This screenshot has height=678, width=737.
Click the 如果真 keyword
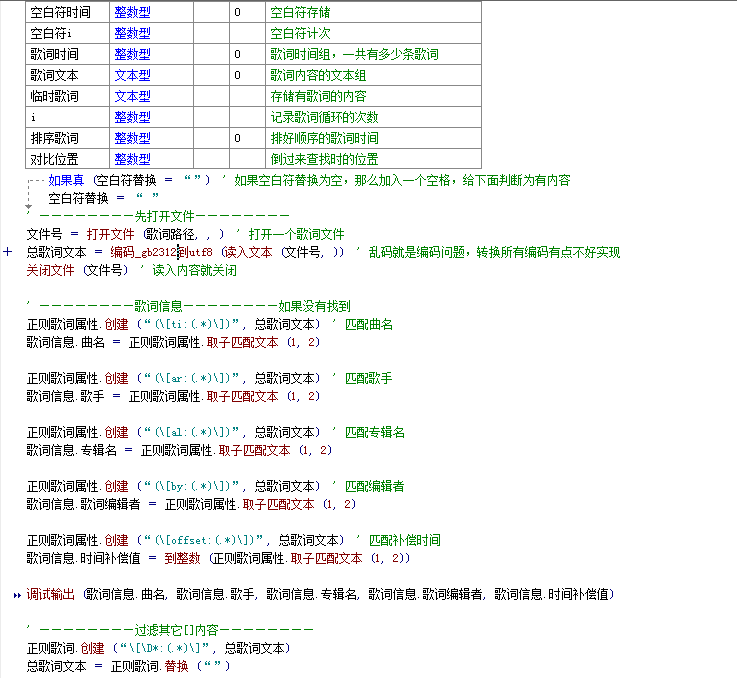pos(66,180)
